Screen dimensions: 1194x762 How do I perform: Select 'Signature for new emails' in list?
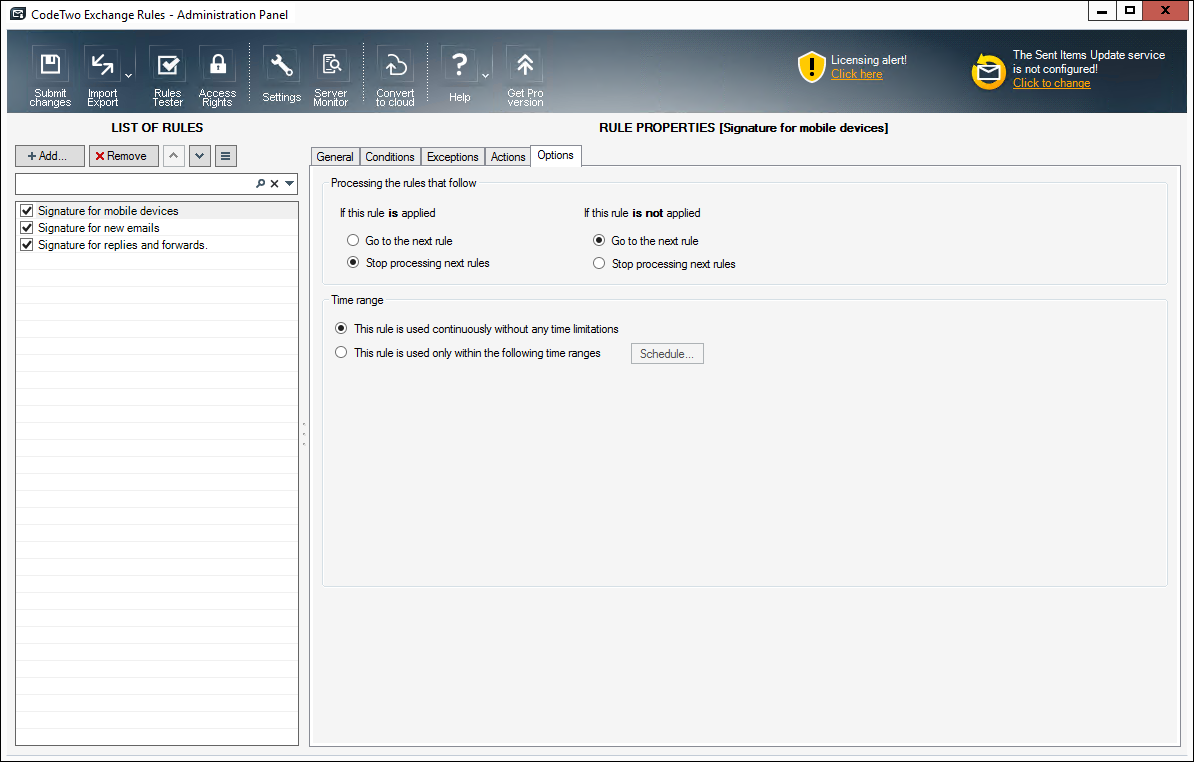click(157, 228)
